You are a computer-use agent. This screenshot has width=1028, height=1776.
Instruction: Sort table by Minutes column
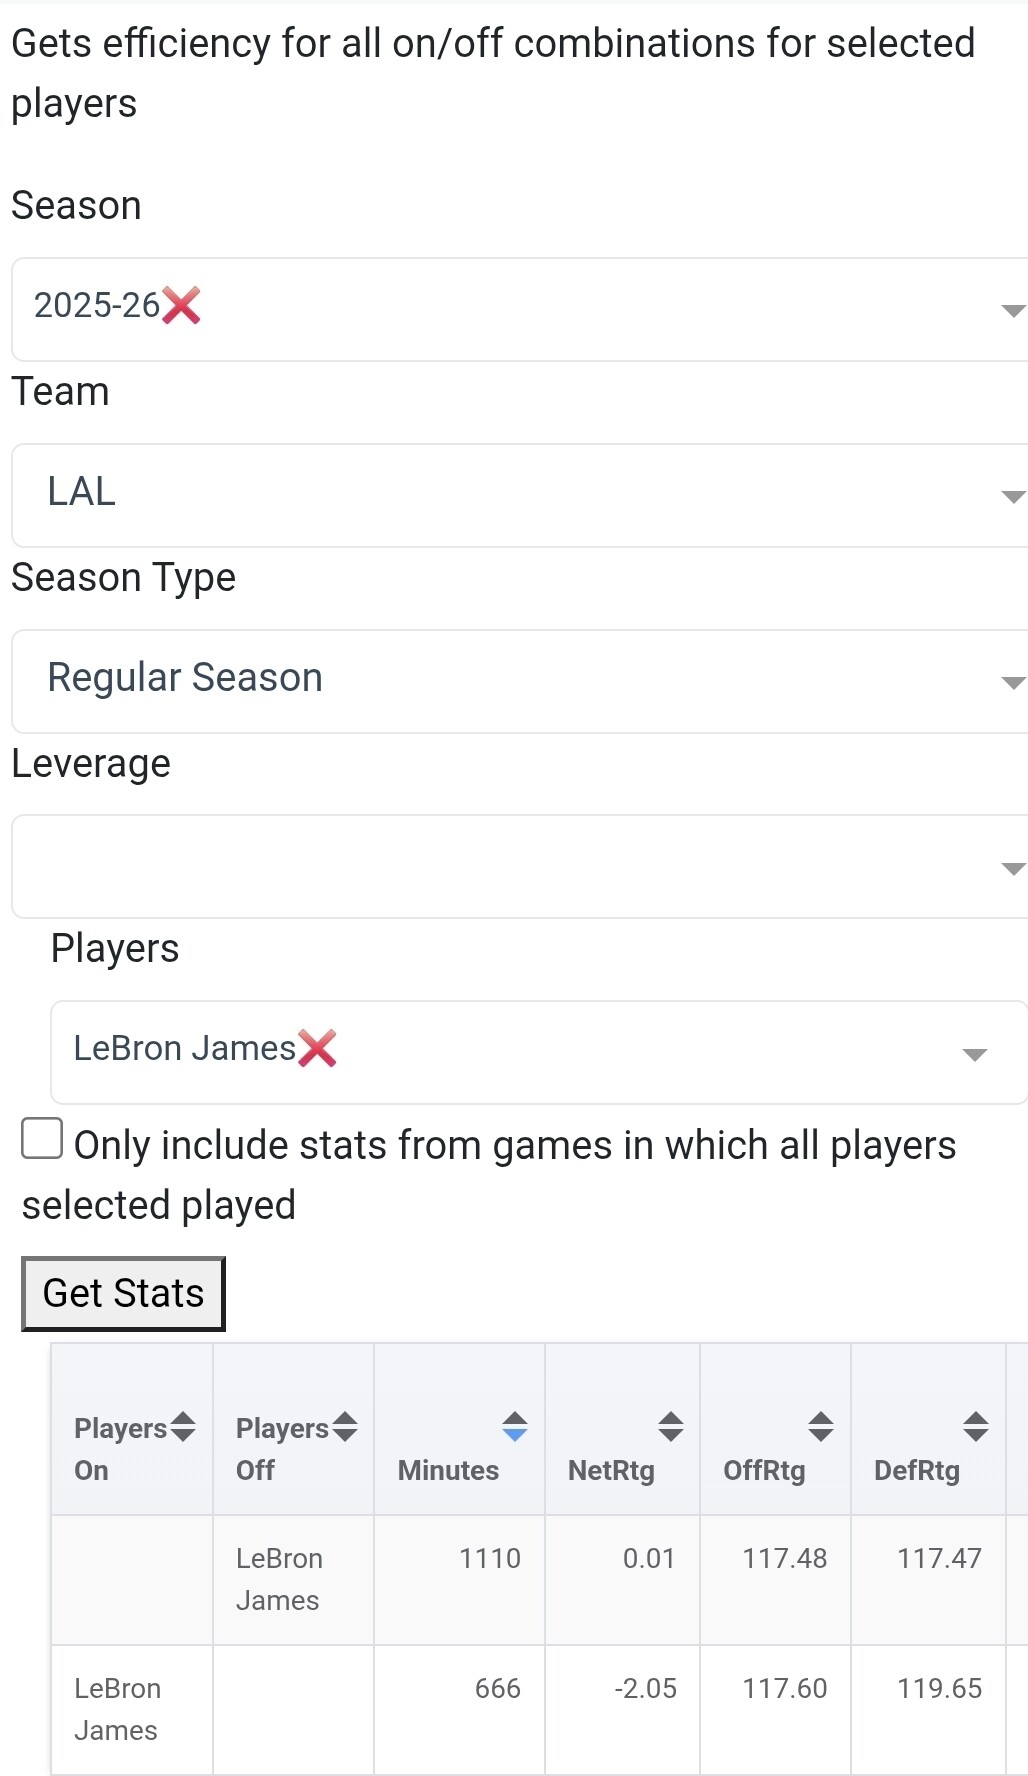tap(515, 1427)
